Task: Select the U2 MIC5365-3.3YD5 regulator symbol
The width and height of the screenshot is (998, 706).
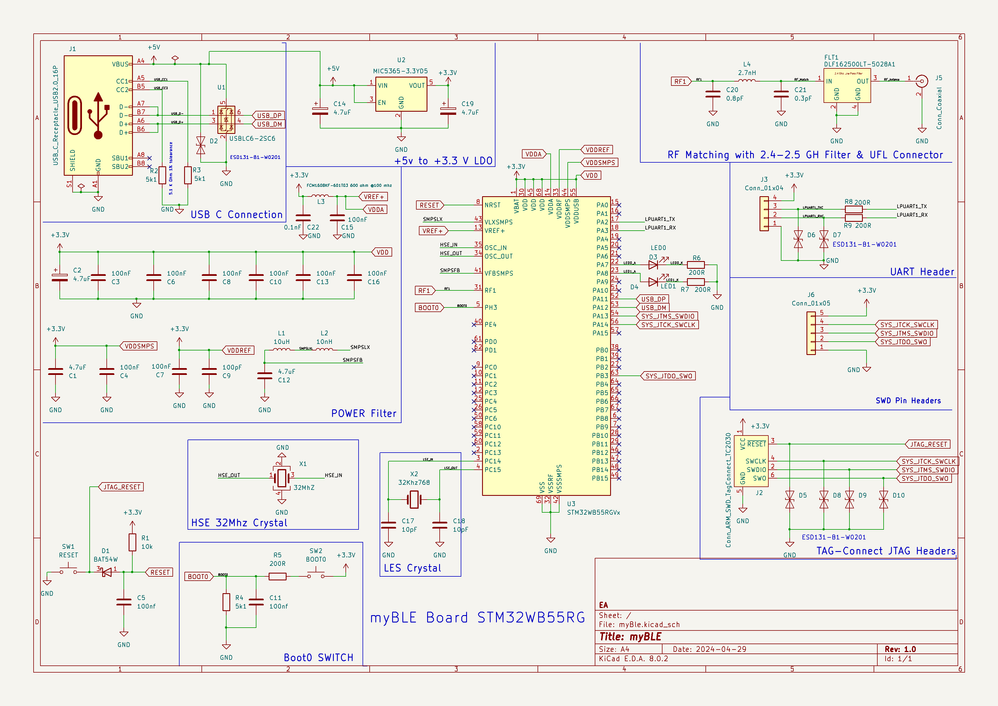Action: [x=401, y=95]
